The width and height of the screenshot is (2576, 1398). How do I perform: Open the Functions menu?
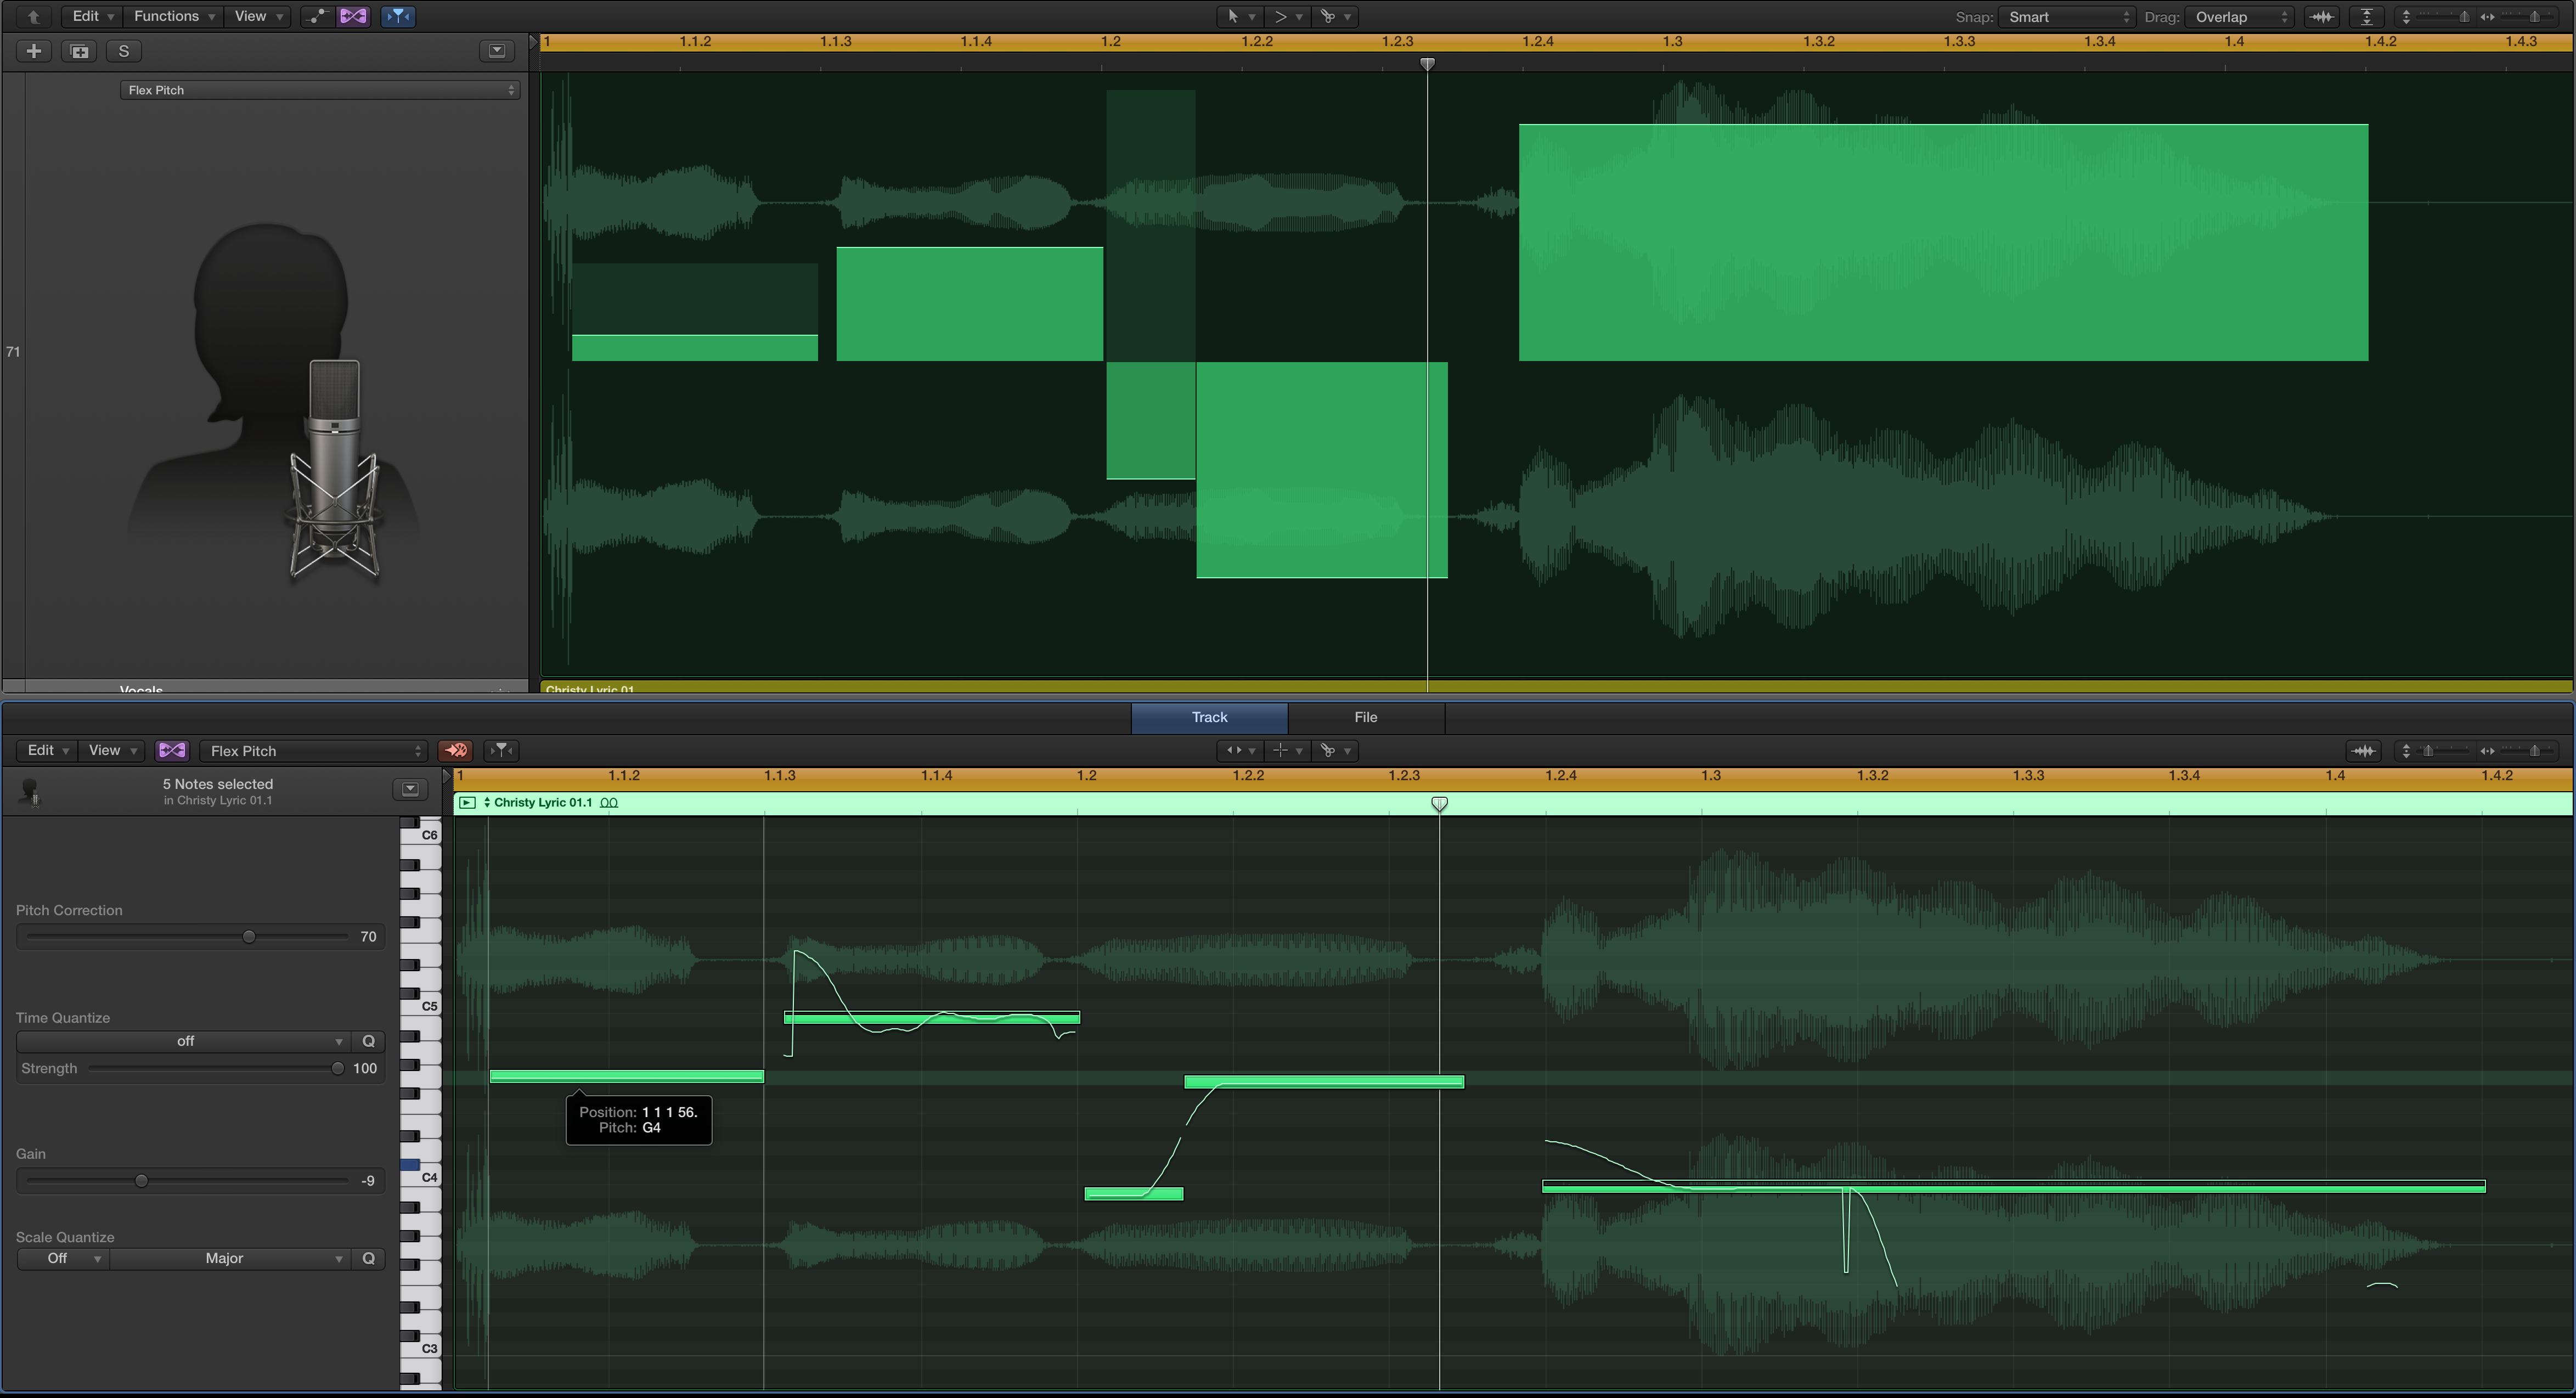coord(168,16)
